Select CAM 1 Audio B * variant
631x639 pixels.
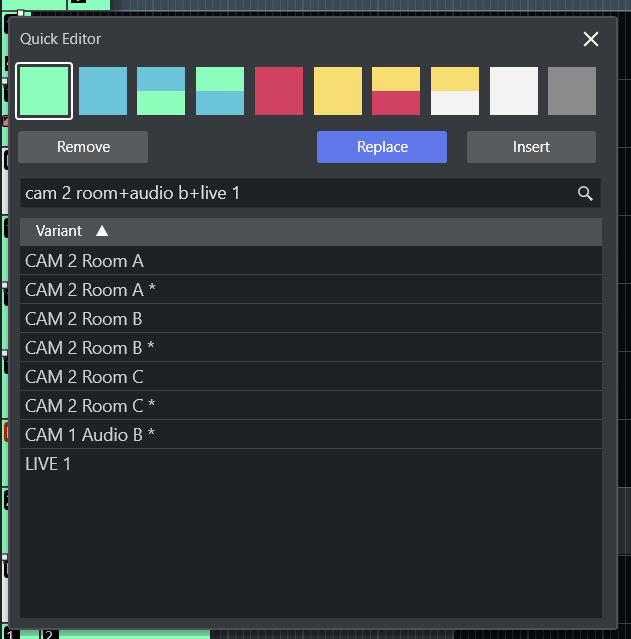tap(90, 435)
